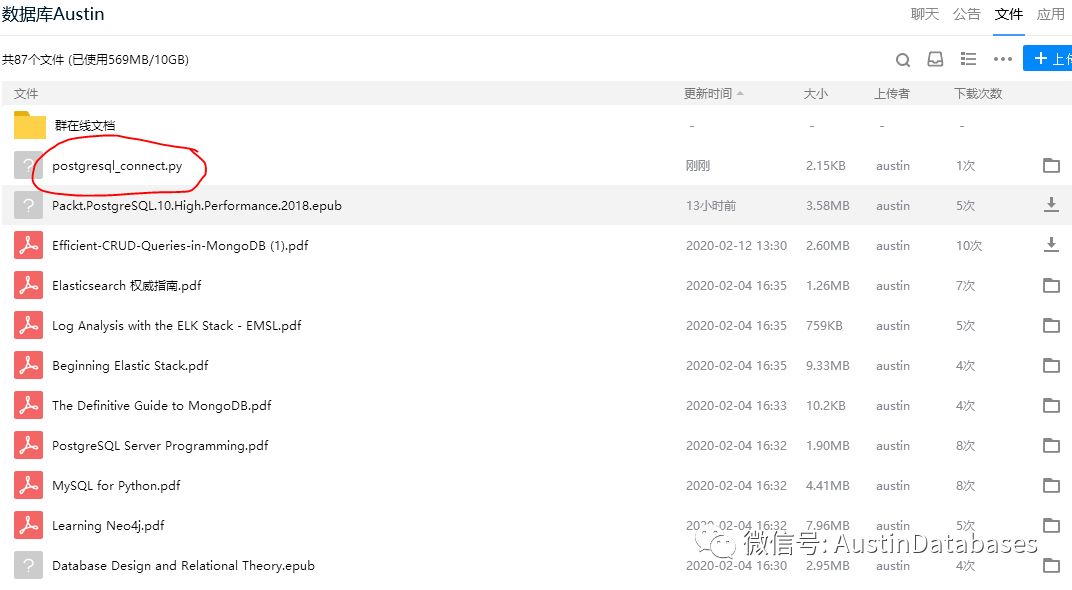Click uploader austin in postgresql_connect.py row
The image size is (1072, 590).
(x=893, y=166)
